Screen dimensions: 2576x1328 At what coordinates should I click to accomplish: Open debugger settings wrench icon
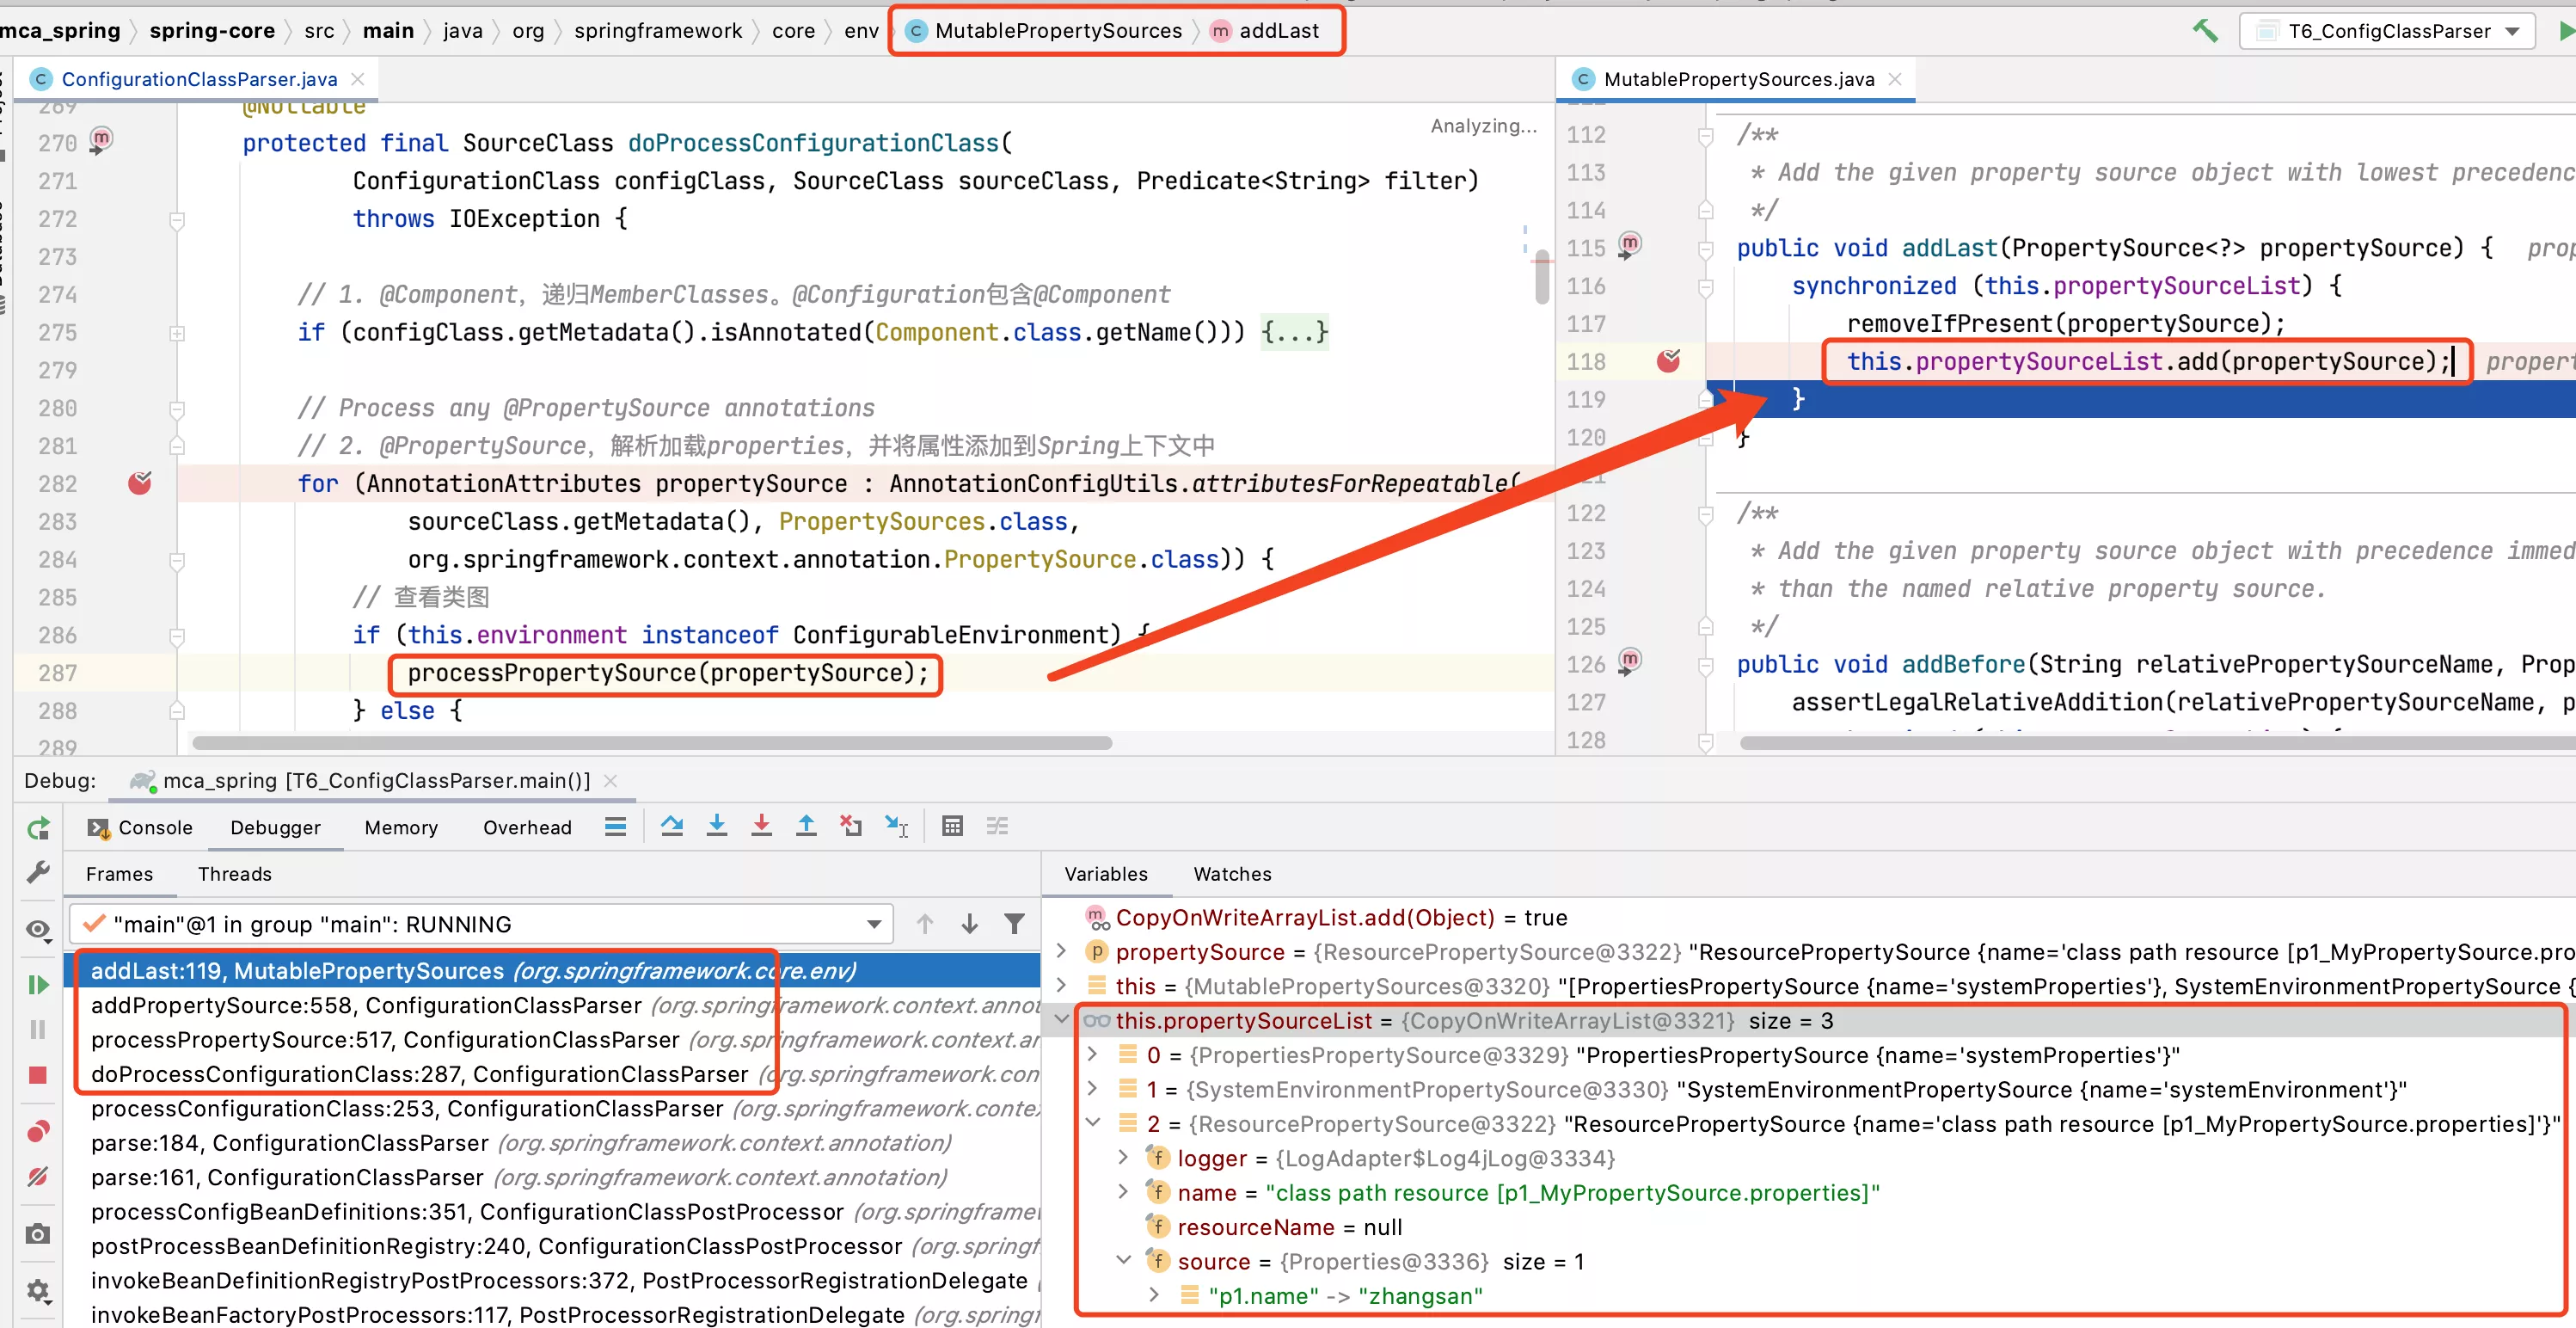coord(38,872)
